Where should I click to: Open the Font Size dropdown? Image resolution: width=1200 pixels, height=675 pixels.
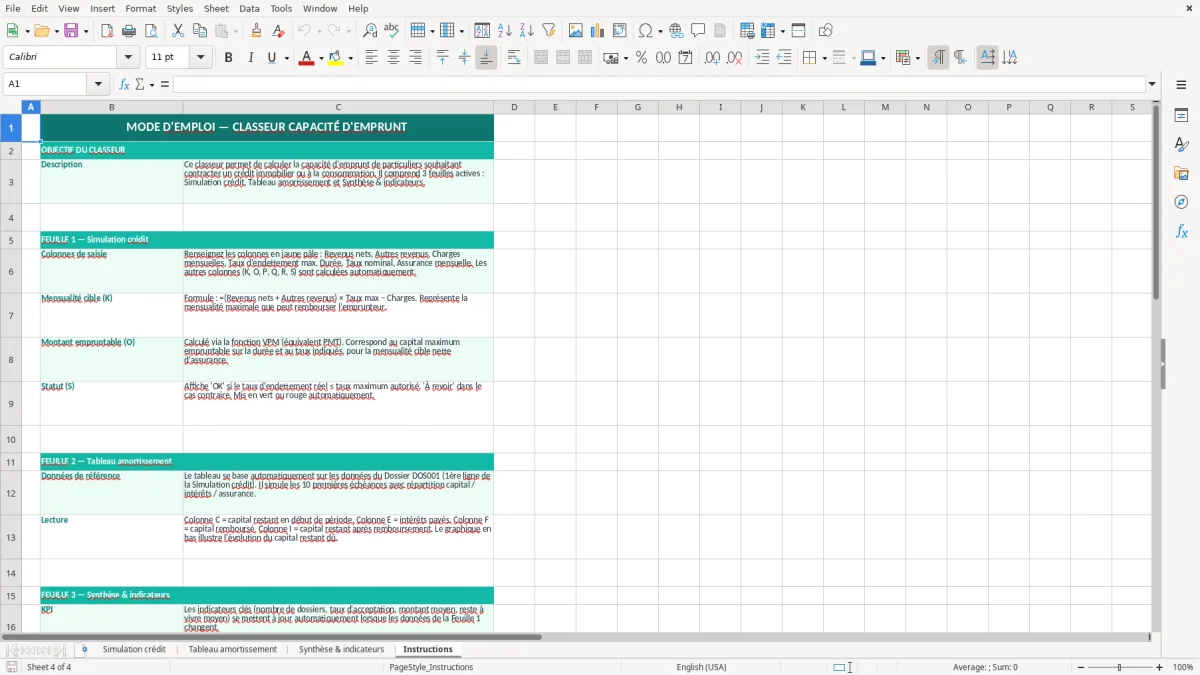click(201, 58)
